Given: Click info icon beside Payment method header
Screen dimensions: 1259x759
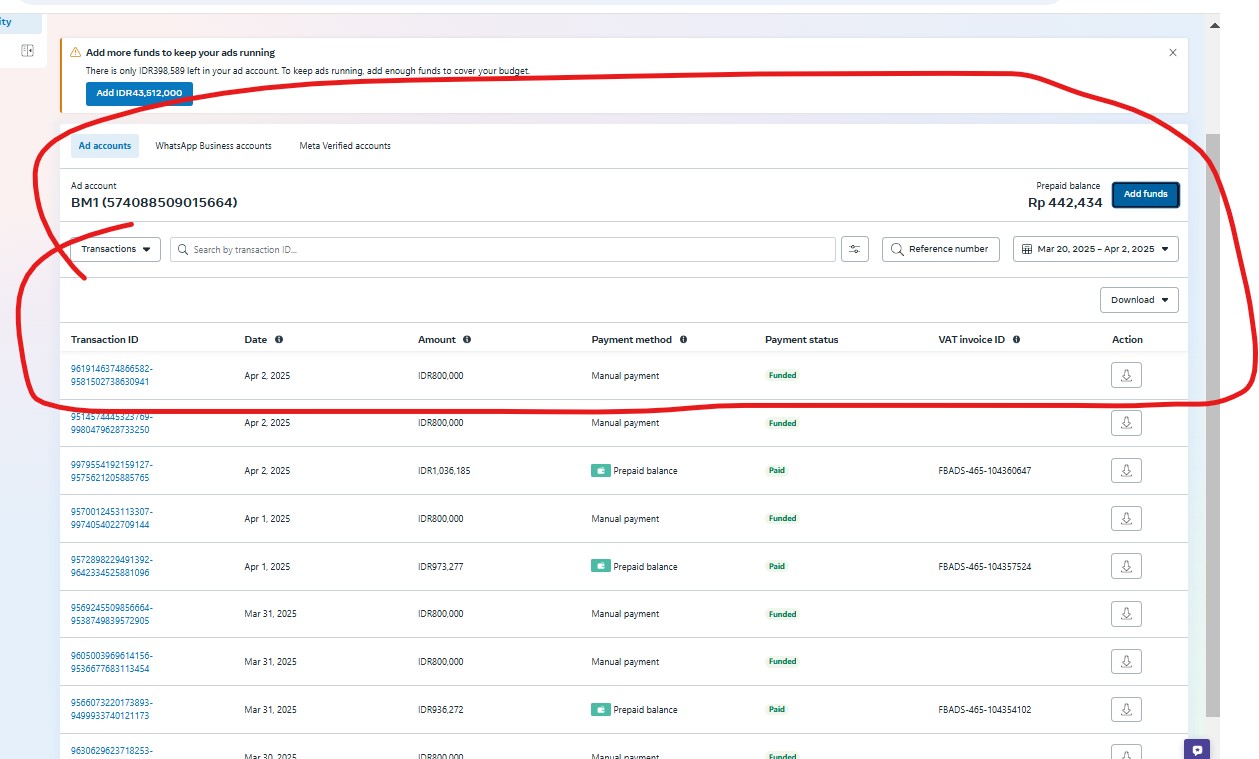Looking at the screenshot, I should point(684,340).
